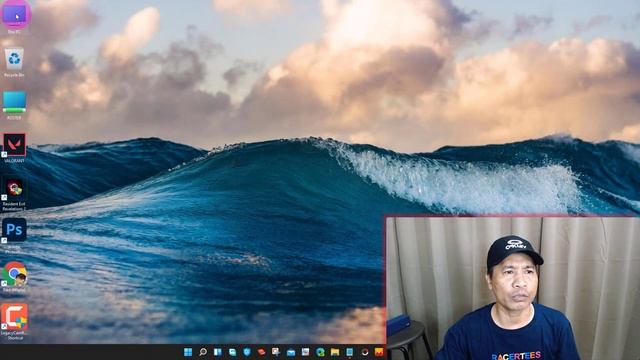Open the Widgets taskbar icon next to Search

pyautogui.click(x=218, y=352)
